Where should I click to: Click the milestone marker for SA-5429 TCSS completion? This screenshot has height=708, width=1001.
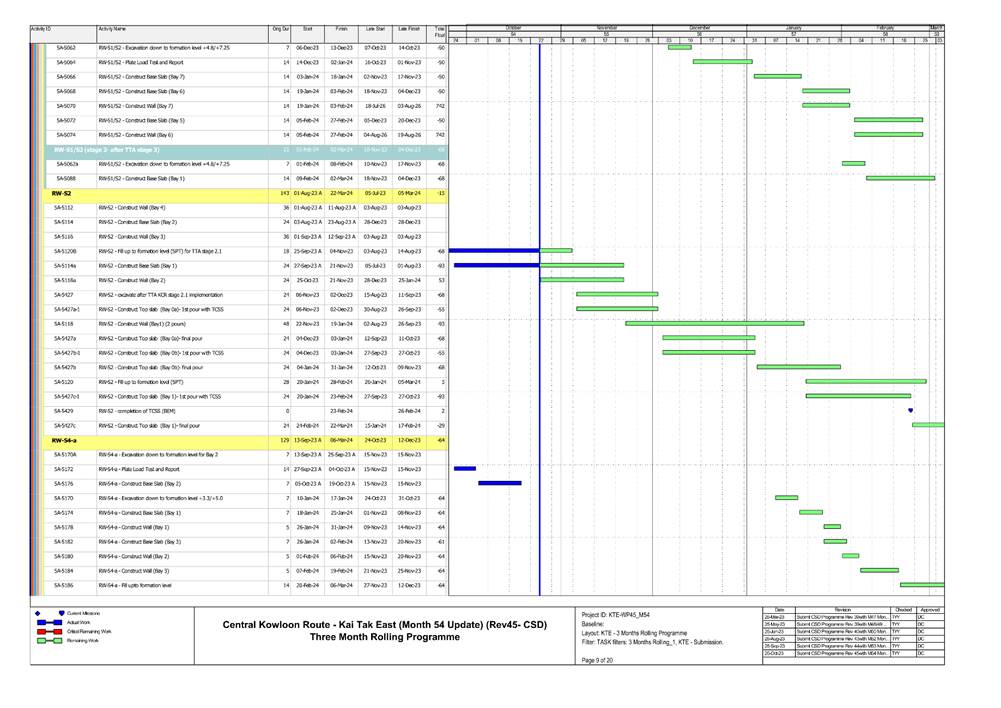pyautogui.click(x=910, y=410)
